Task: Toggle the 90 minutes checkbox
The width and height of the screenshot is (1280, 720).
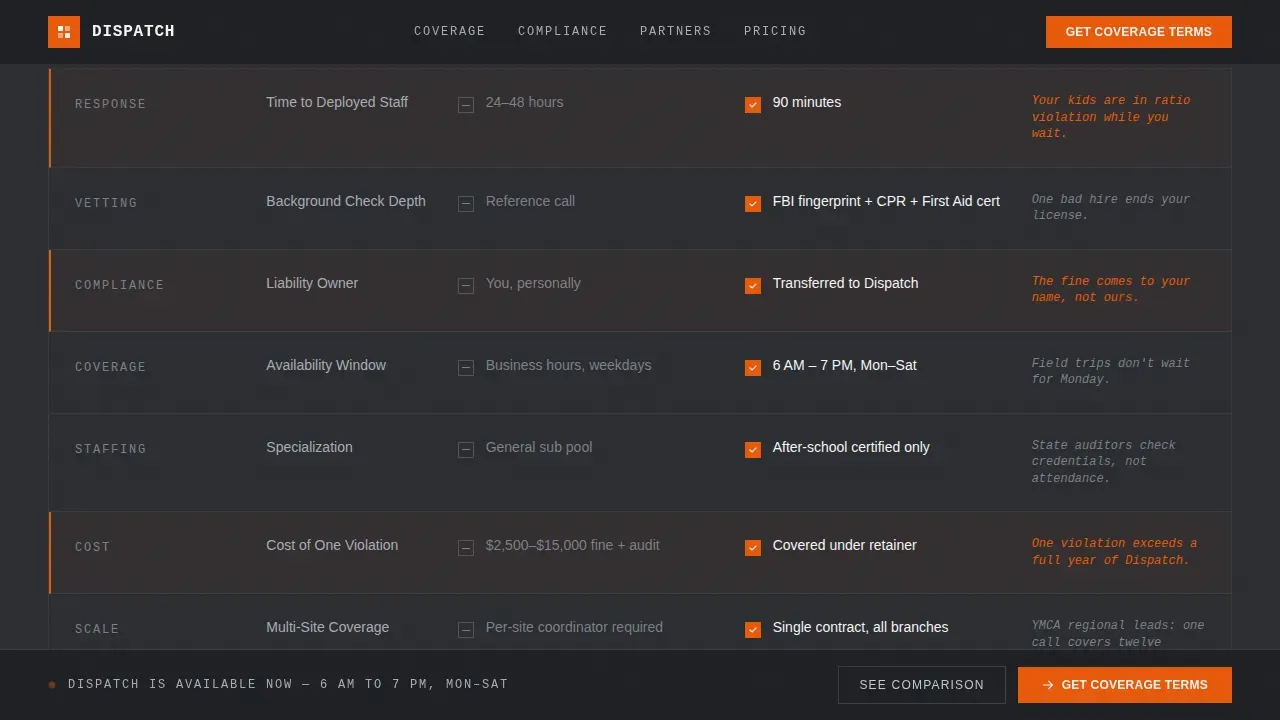Action: 753,104
